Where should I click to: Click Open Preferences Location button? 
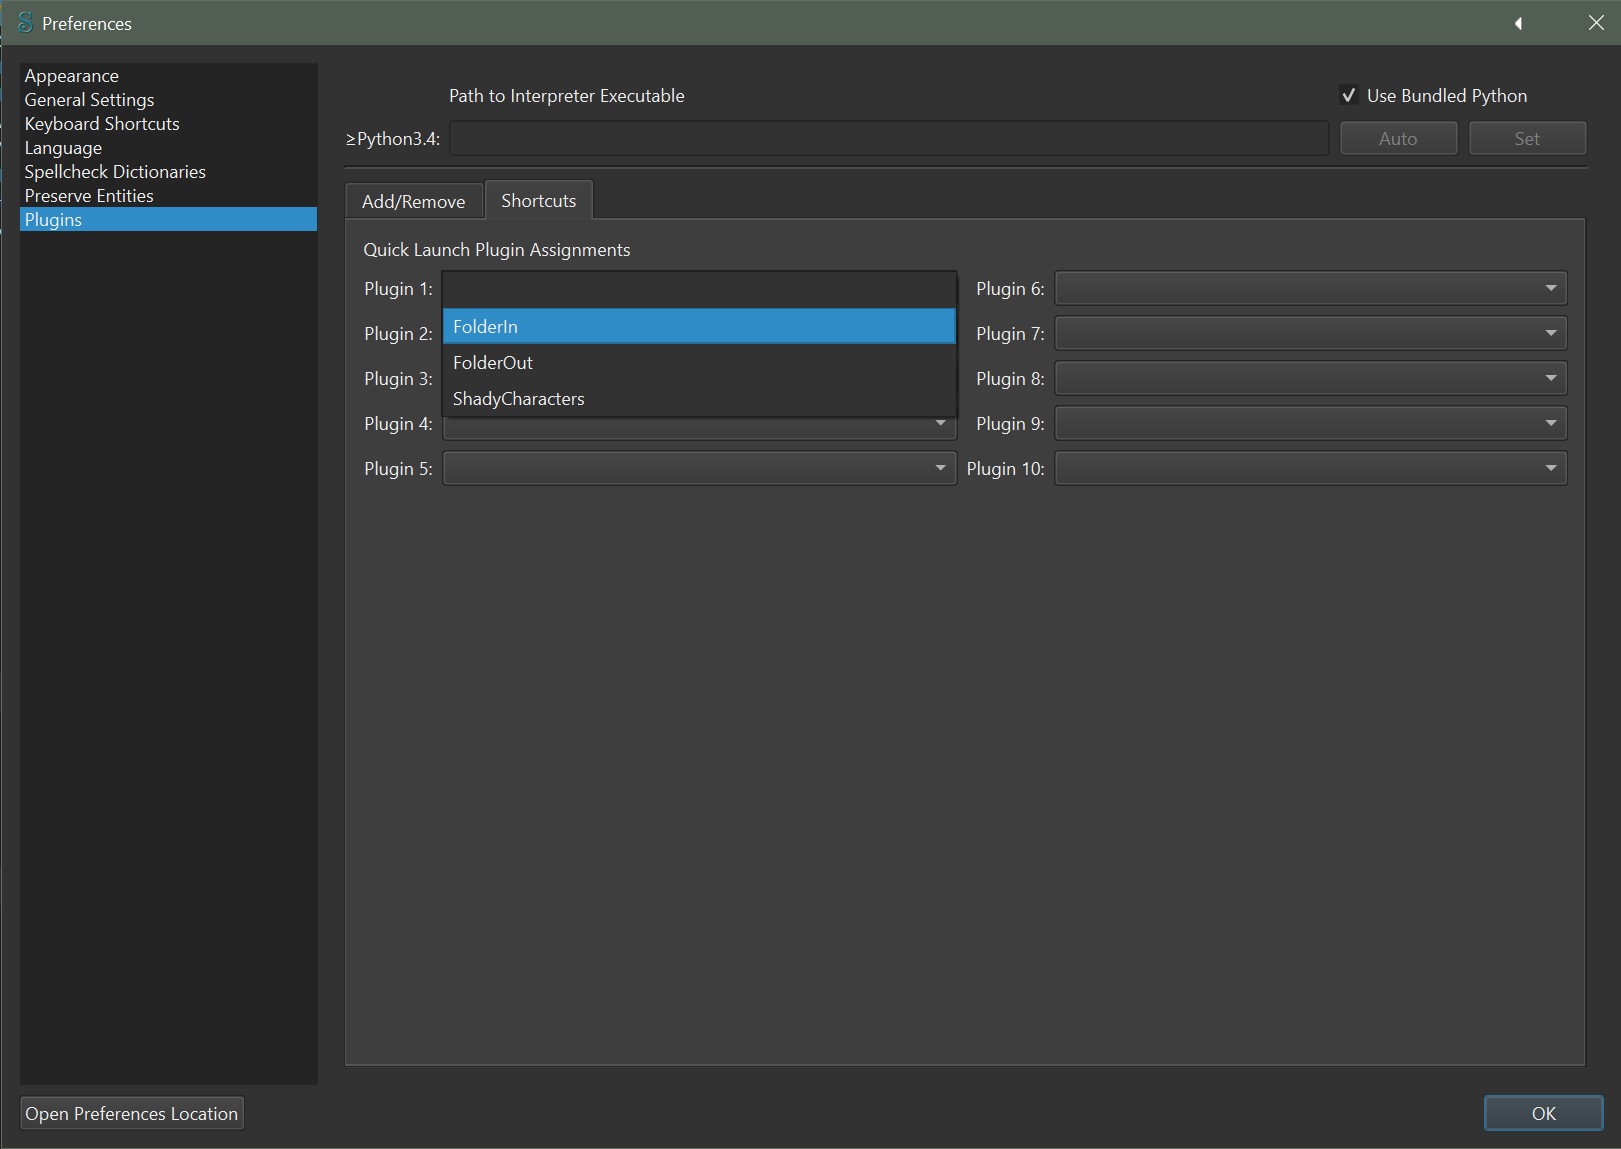132,1113
